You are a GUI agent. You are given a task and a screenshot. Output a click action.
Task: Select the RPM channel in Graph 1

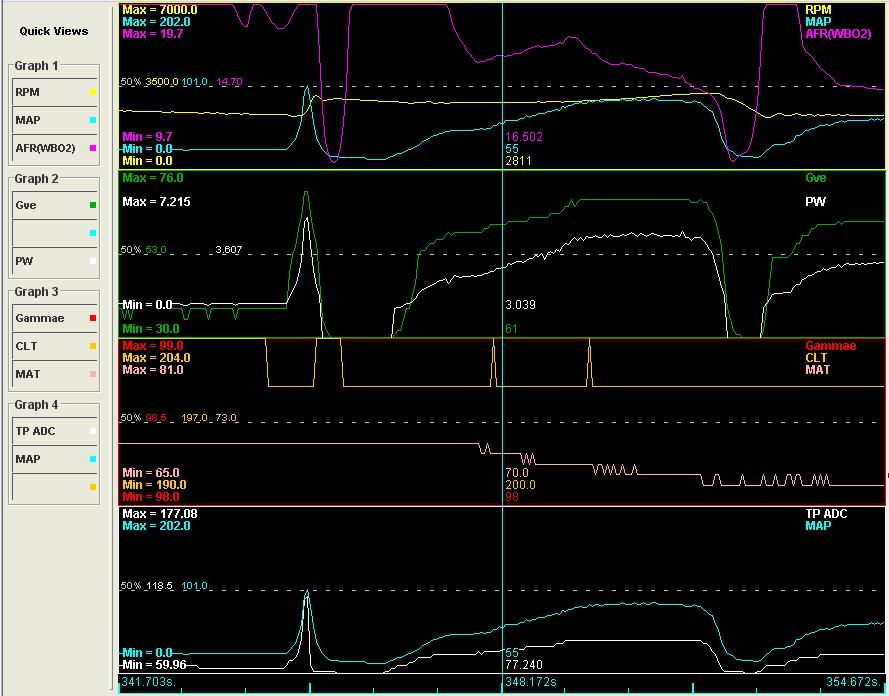[48, 92]
